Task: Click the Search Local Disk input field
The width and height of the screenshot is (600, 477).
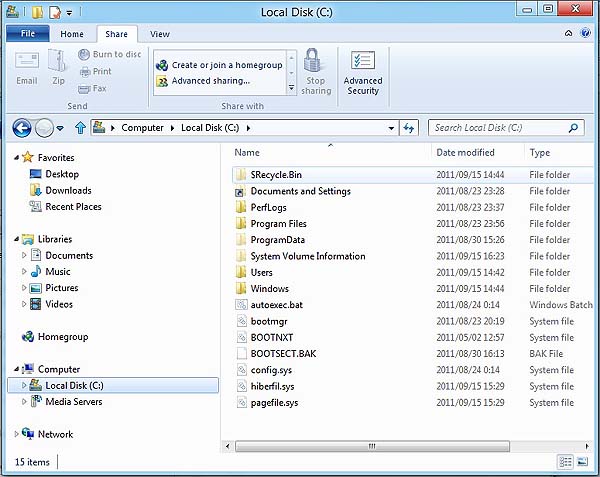Action: pyautogui.click(x=498, y=128)
